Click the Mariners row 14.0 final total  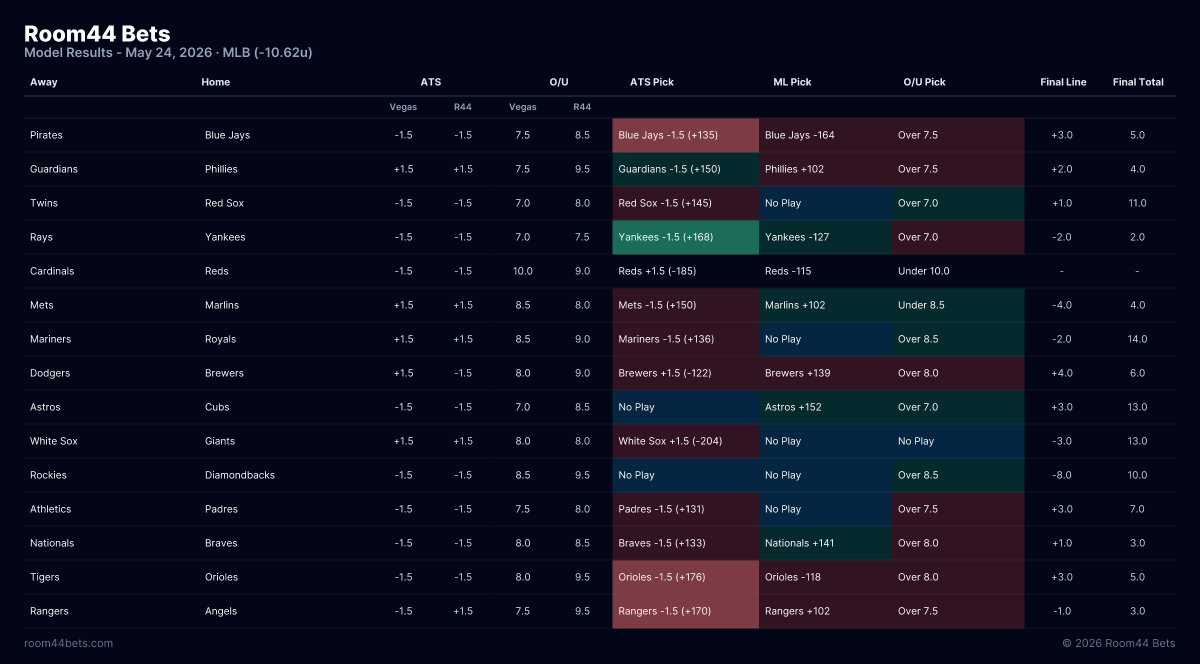[x=1137, y=339]
